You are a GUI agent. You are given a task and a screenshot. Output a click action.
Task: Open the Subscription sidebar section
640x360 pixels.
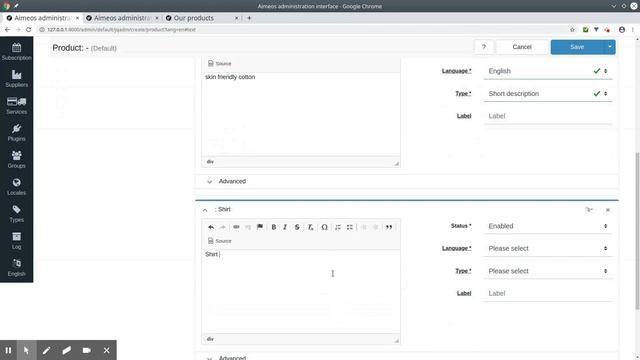[16, 52]
